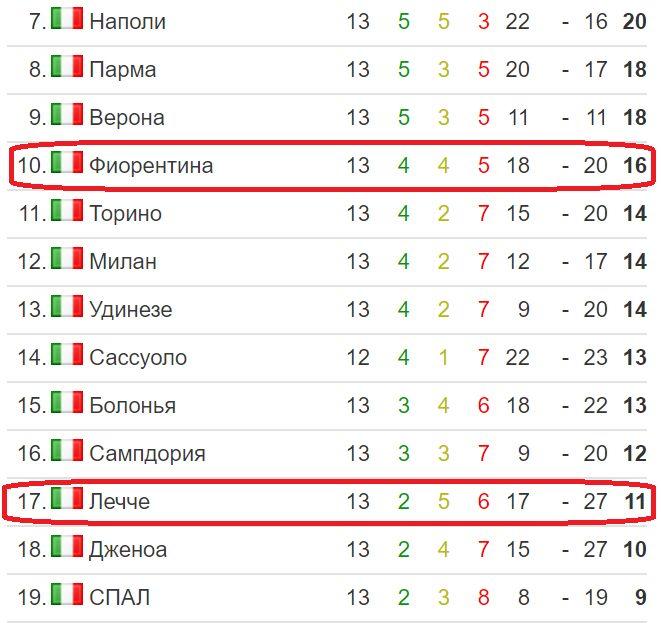The height and width of the screenshot is (623, 661).
Task: Open the Наполи team page
Action: pyautogui.click(x=127, y=21)
